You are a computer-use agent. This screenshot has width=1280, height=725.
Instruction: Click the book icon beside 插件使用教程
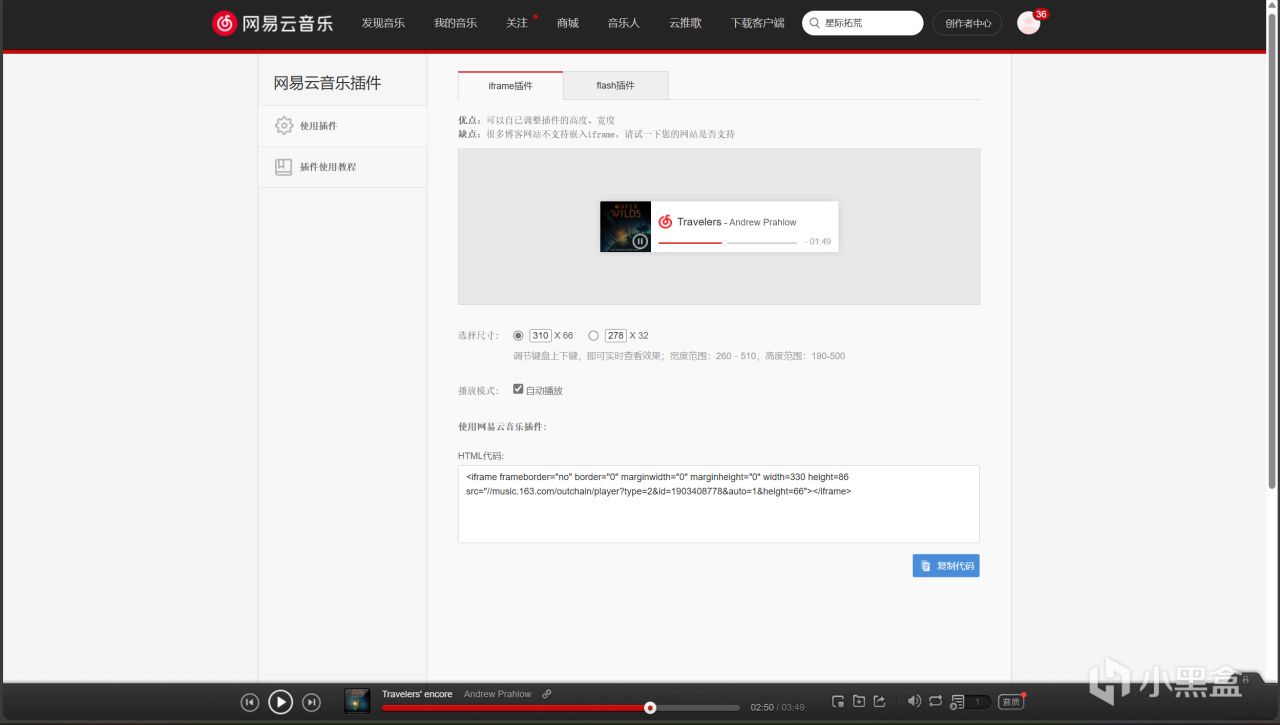(284, 167)
